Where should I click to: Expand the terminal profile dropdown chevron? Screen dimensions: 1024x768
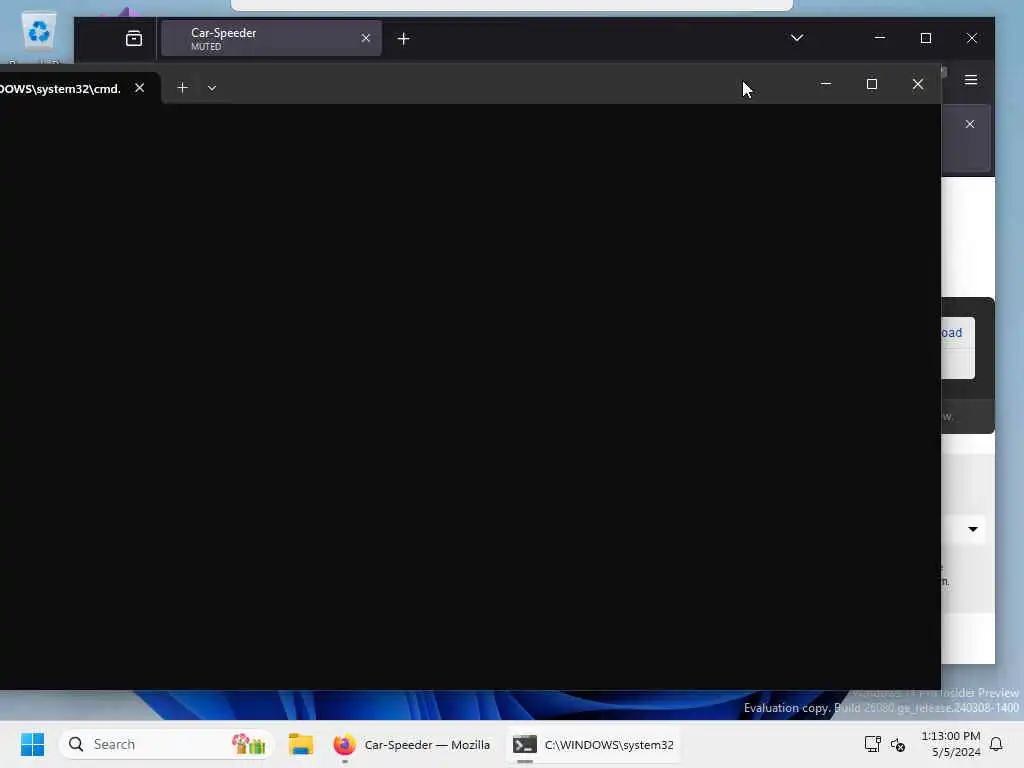[212, 88]
